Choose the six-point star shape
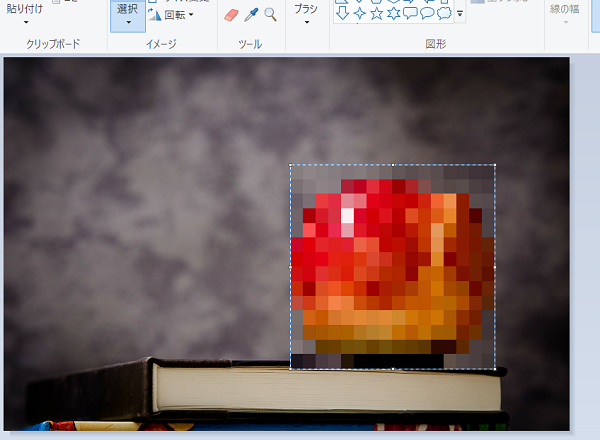600x440 pixels. [393, 14]
